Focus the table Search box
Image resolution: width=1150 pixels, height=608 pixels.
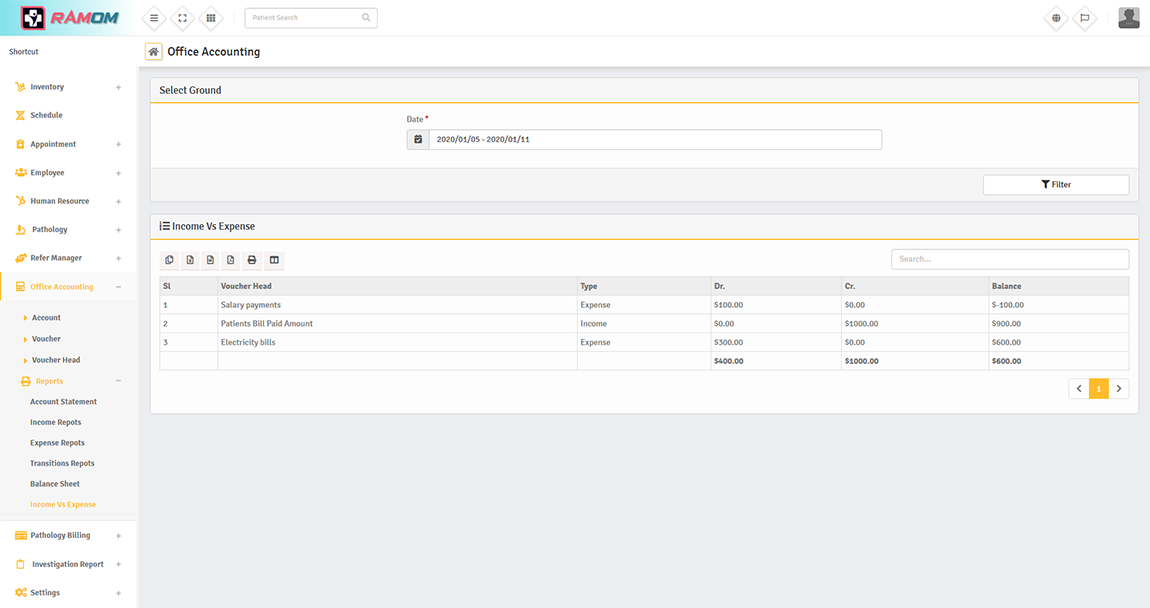1009,259
